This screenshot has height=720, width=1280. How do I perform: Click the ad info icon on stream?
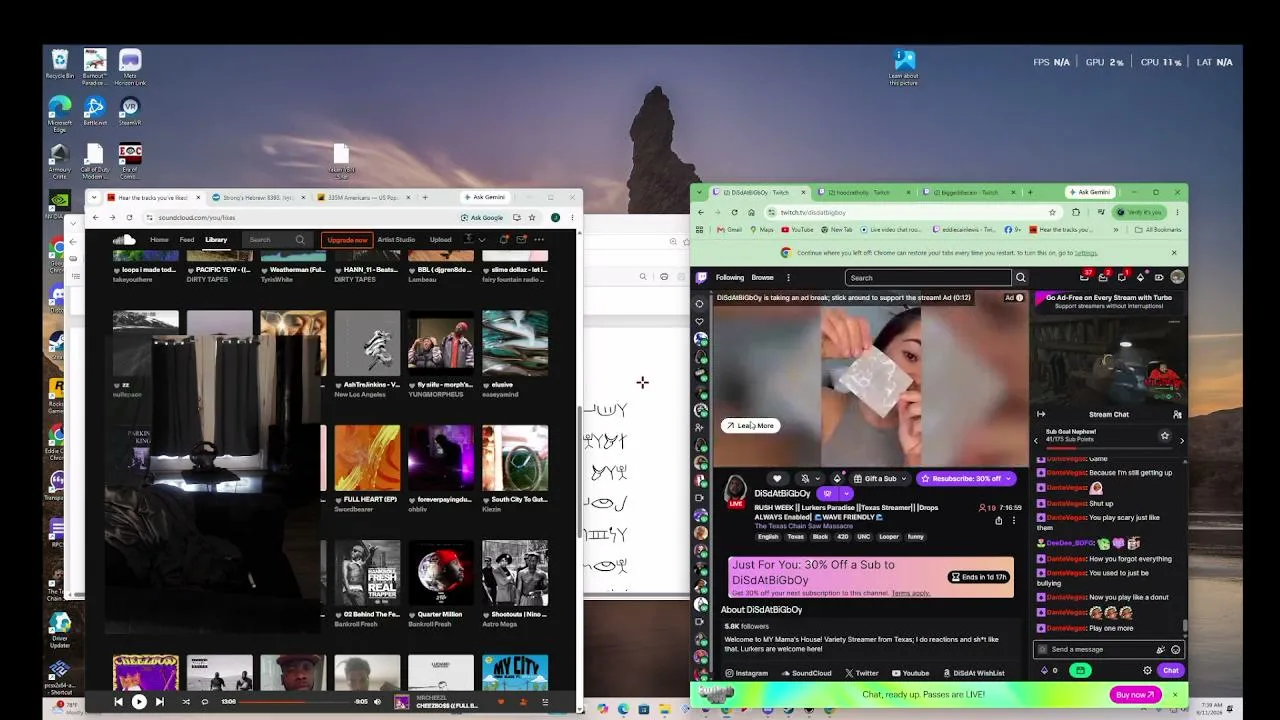click(x=1019, y=298)
